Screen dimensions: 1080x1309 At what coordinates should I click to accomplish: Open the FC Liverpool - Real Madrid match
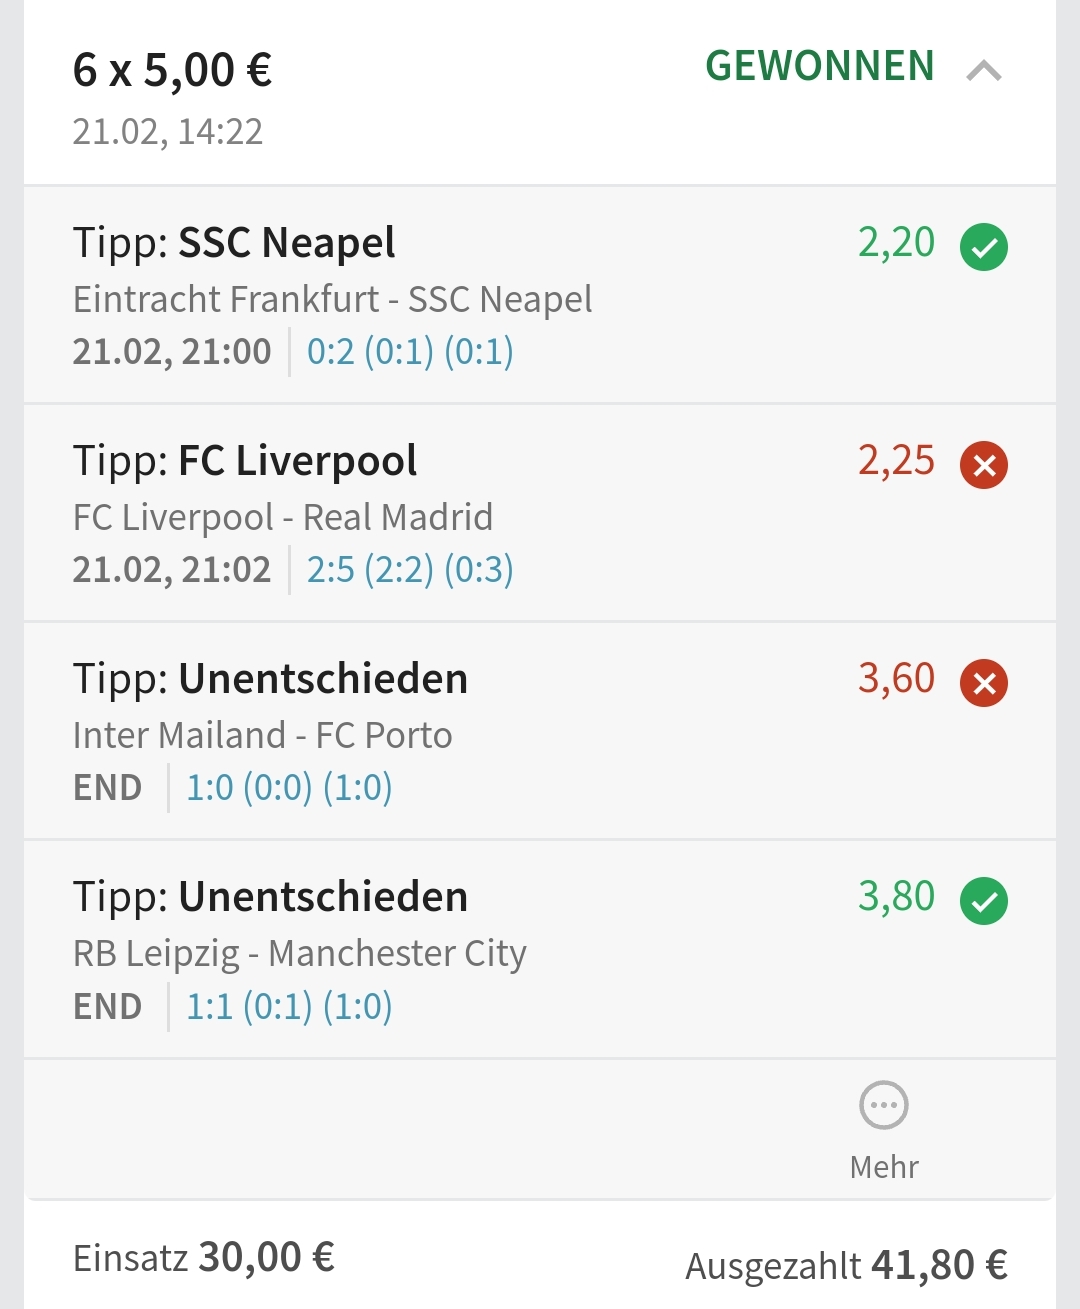(283, 517)
